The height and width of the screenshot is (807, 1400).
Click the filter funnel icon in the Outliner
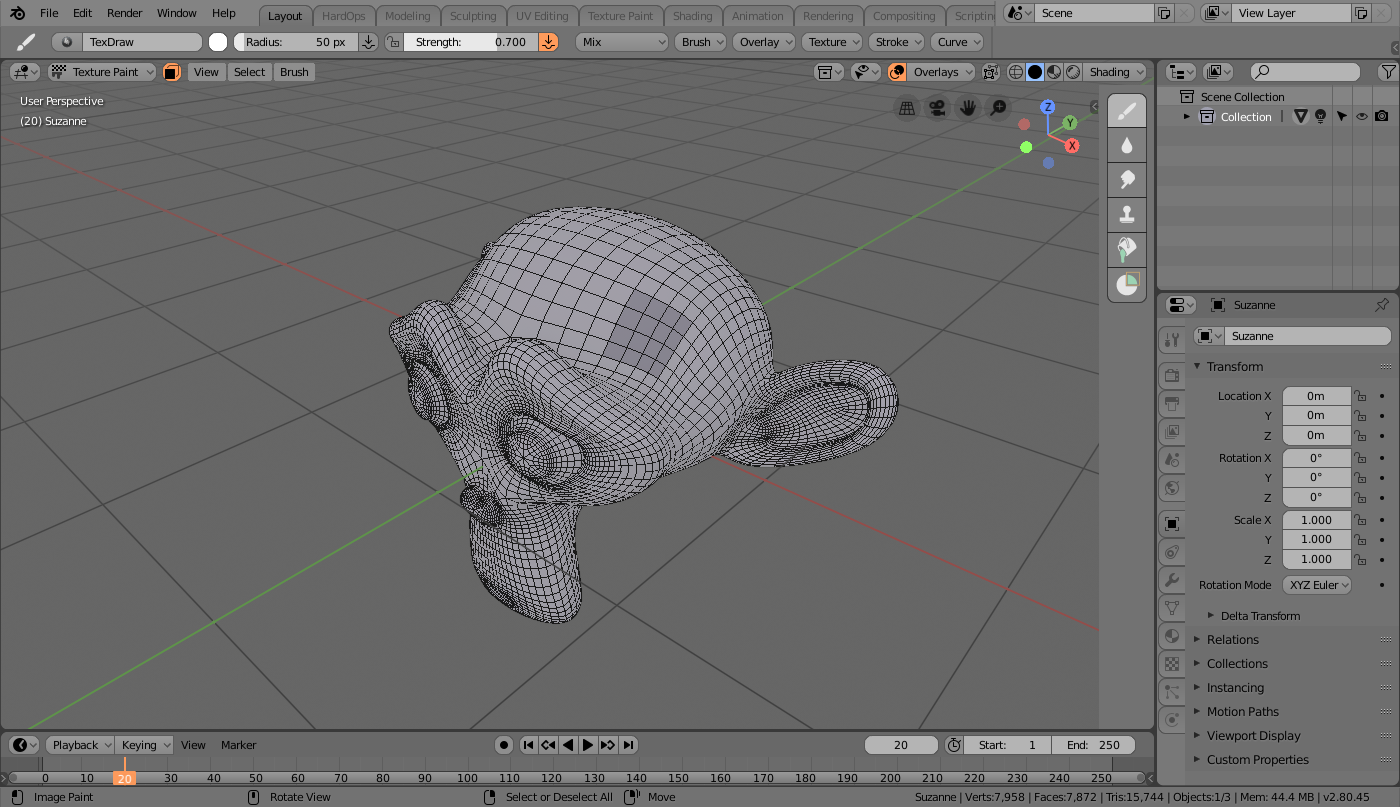1387,72
